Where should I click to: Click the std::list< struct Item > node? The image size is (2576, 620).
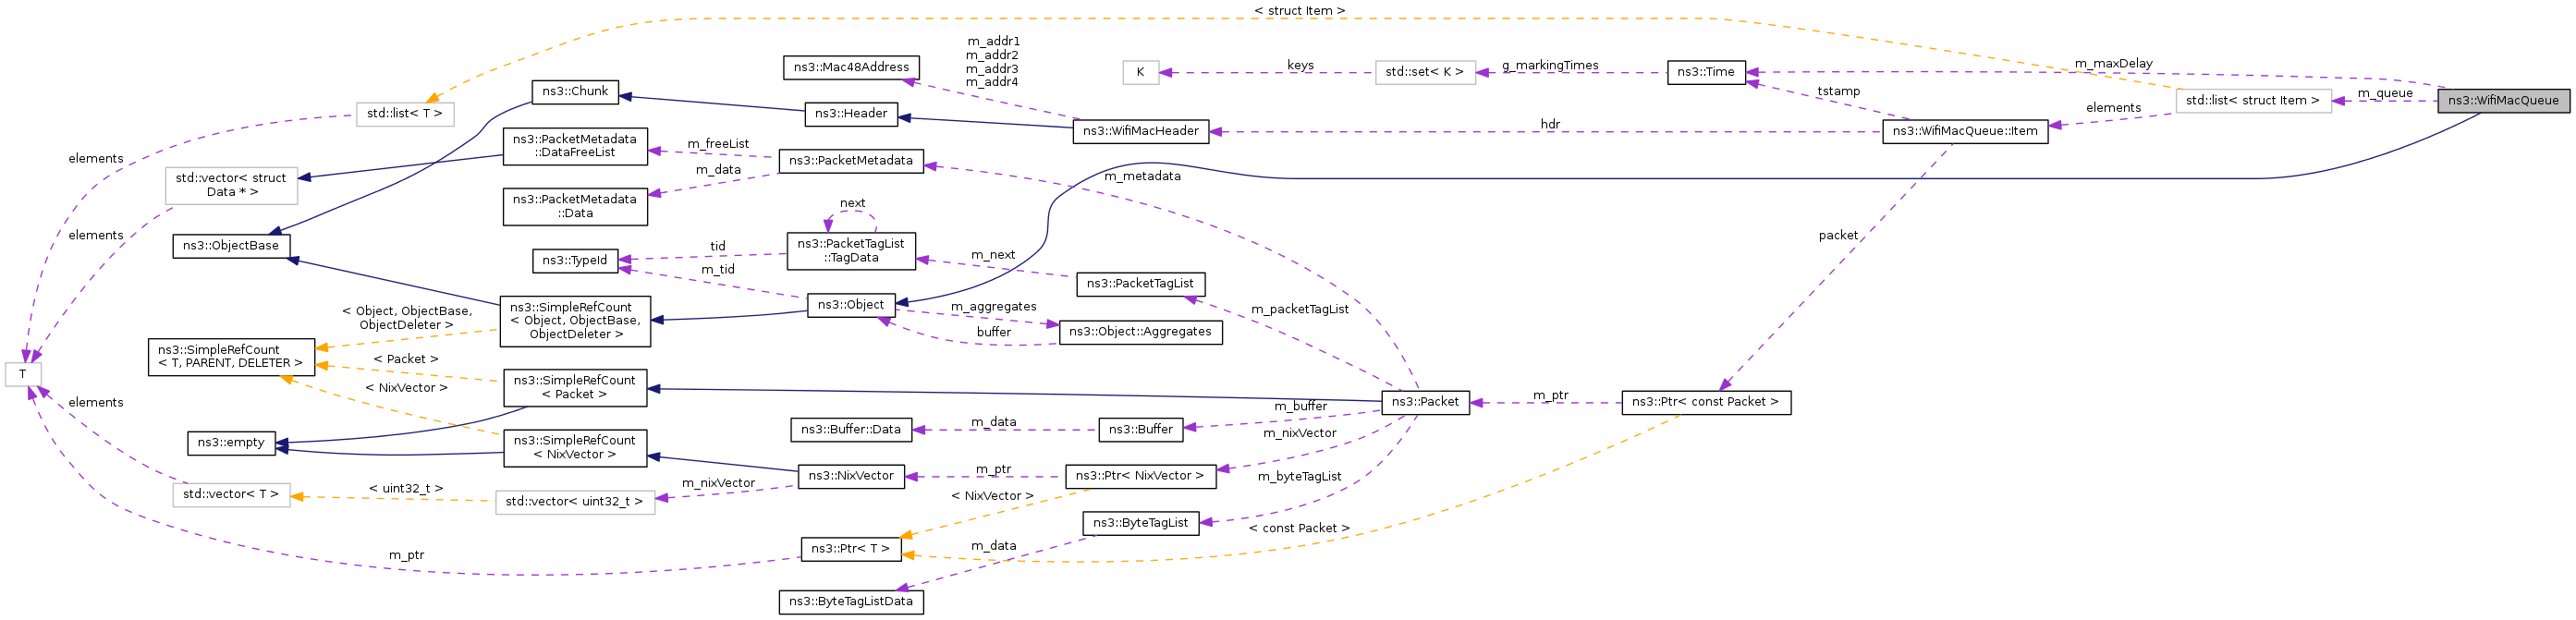coord(2253,101)
